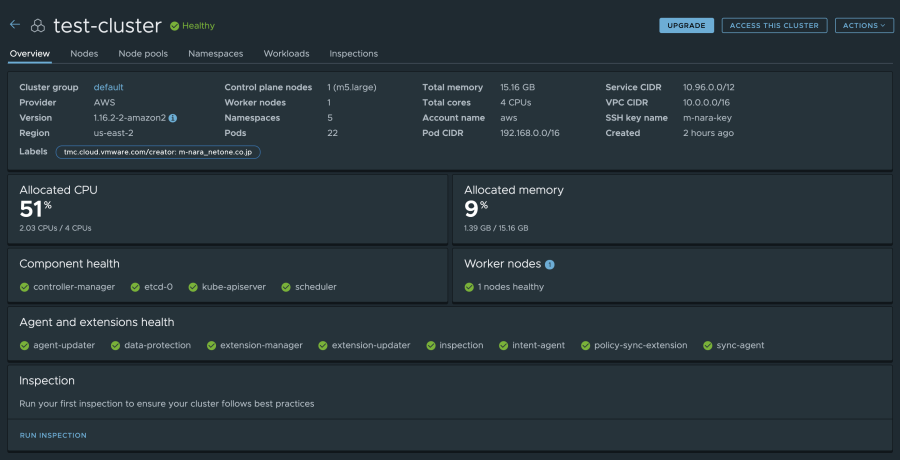Click the version value 1.16.2-2-amazon2

130,118
